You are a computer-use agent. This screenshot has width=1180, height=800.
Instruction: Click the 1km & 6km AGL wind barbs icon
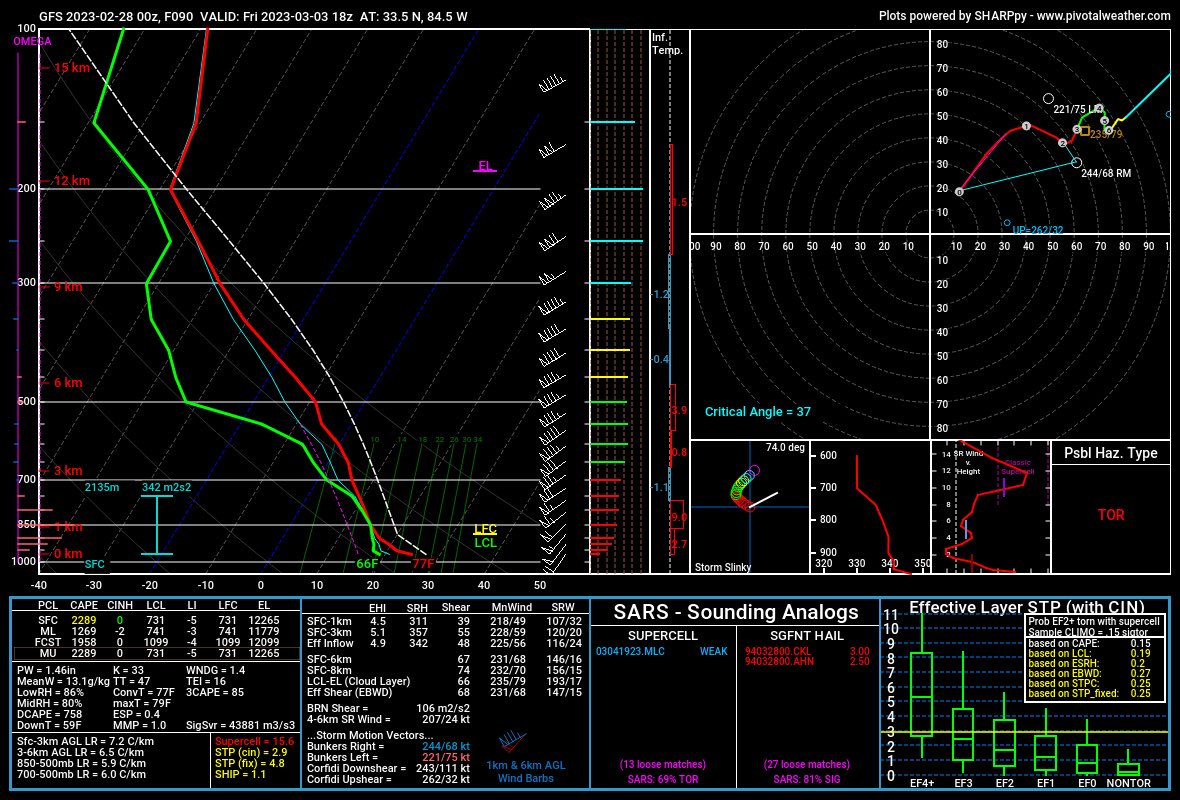point(512,741)
